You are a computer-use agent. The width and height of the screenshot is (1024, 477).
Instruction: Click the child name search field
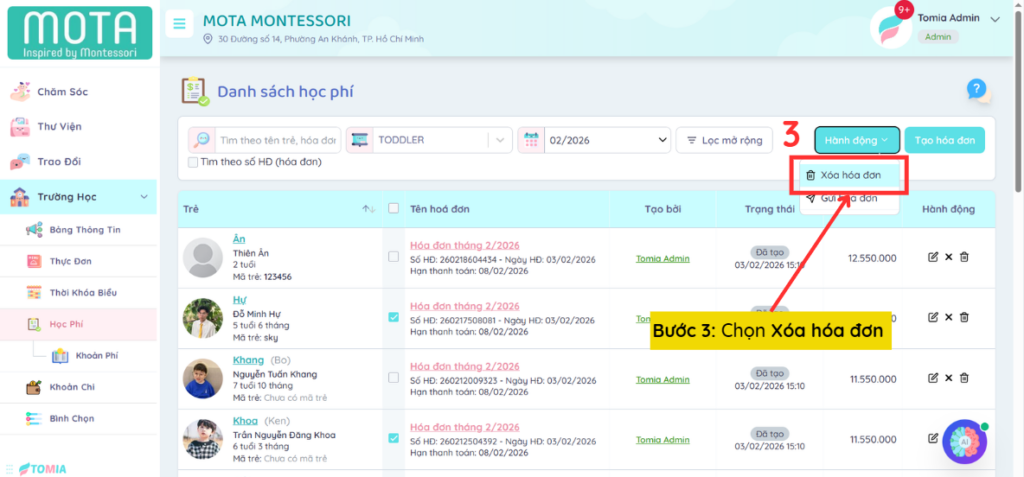[278, 141]
